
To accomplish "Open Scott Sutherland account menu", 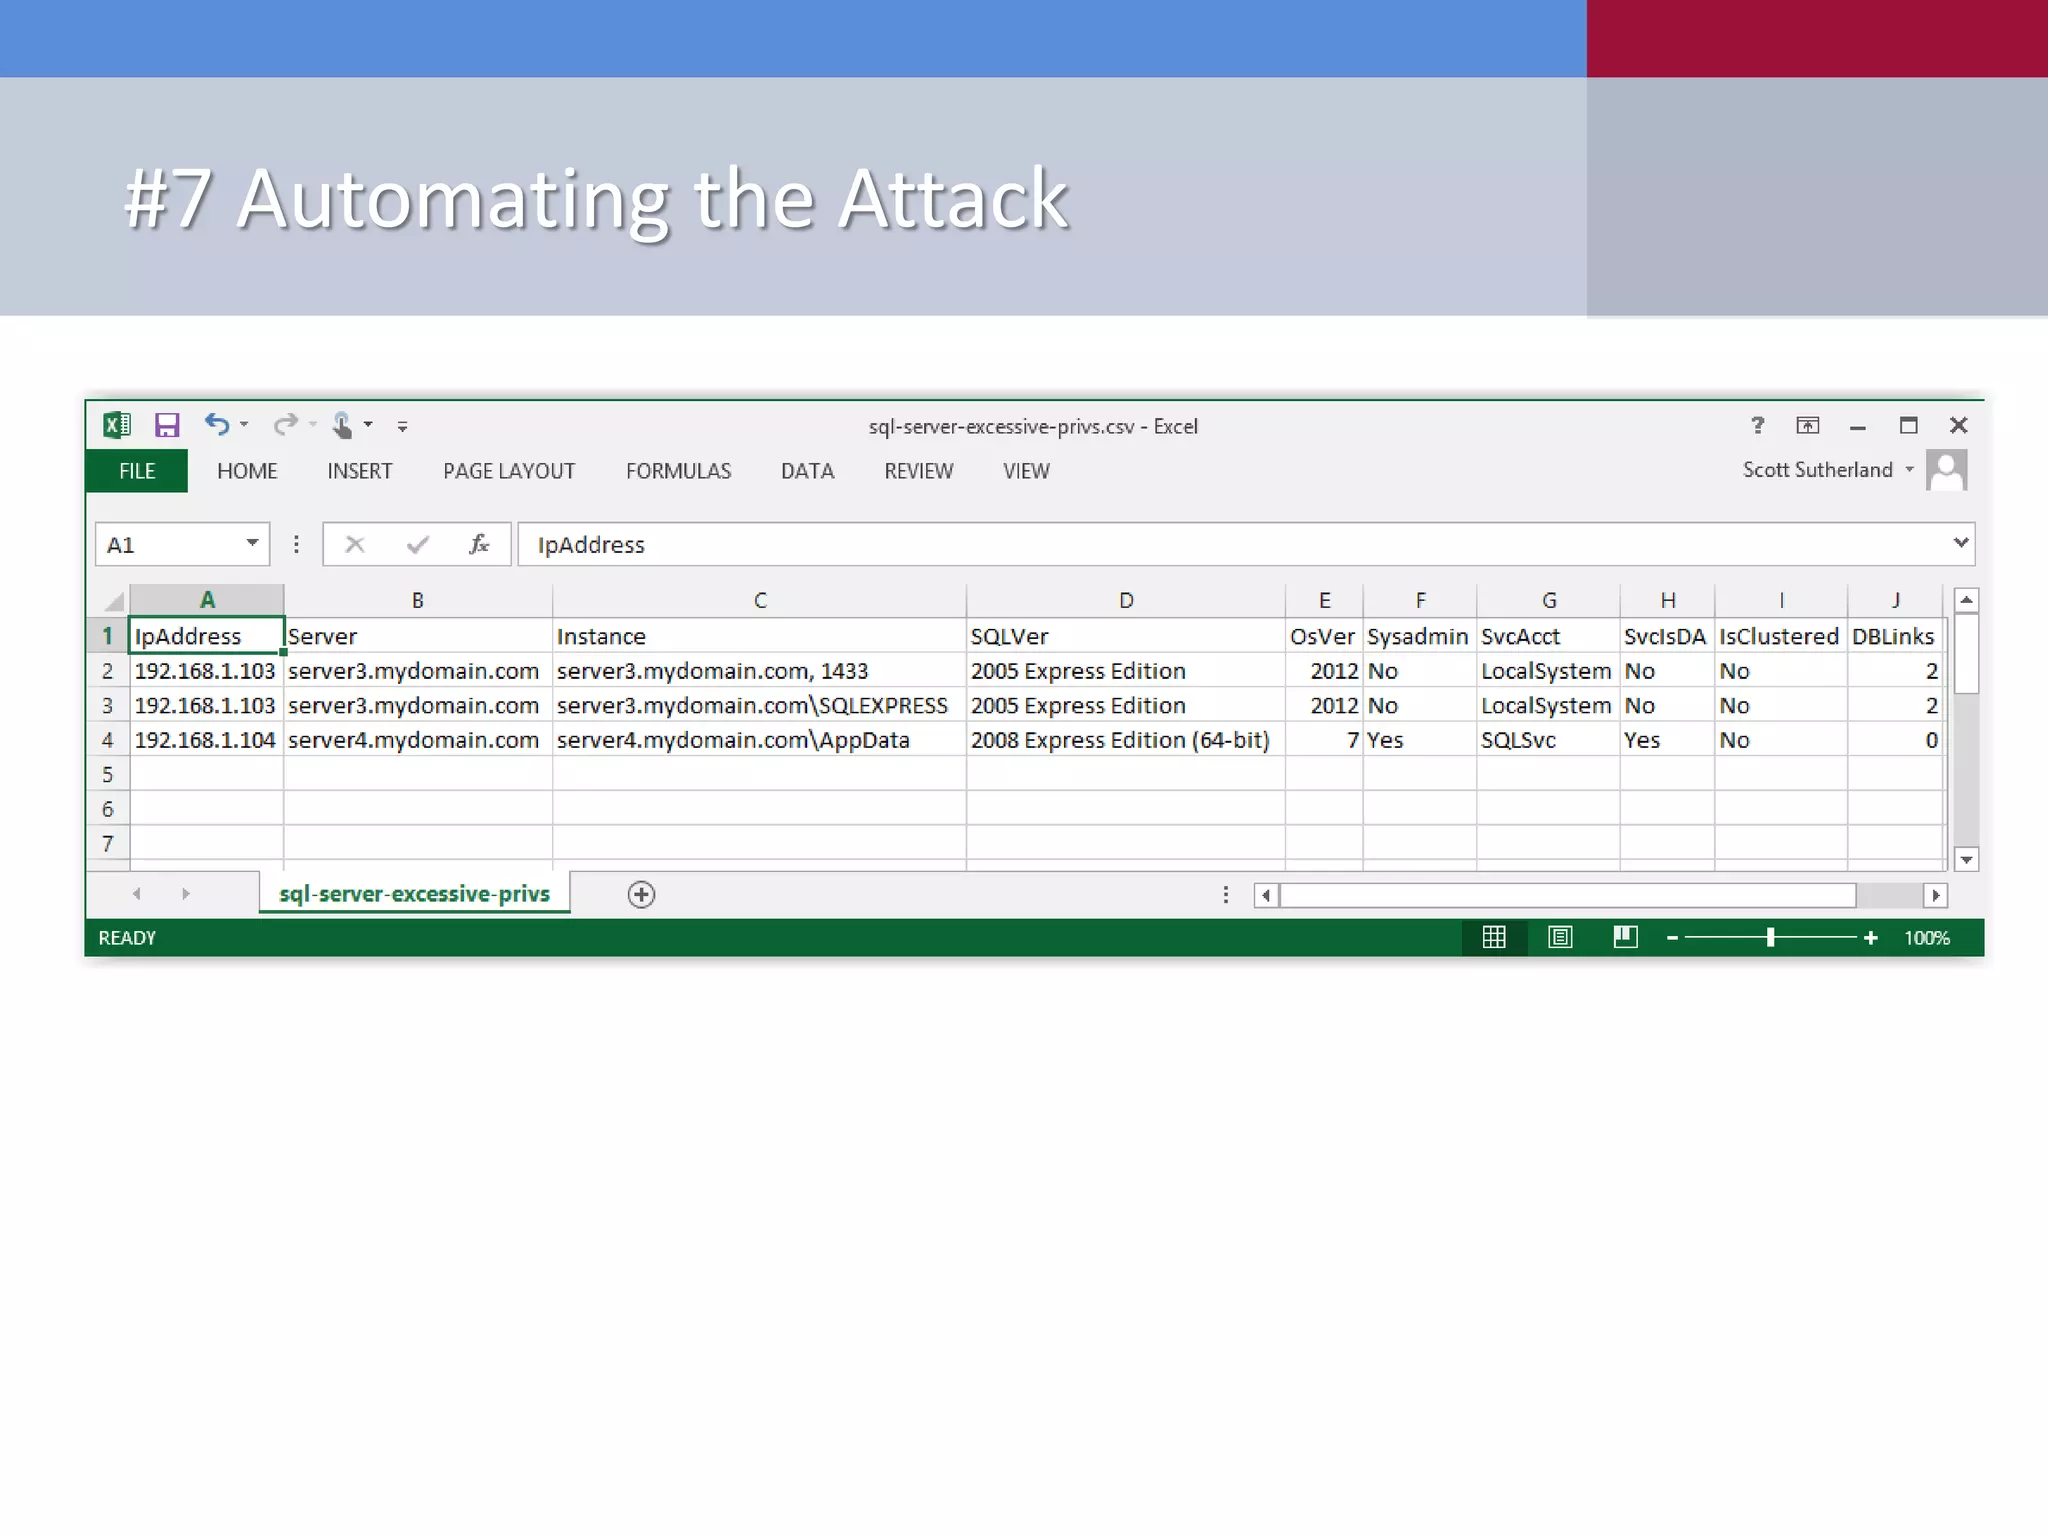I will (1828, 470).
